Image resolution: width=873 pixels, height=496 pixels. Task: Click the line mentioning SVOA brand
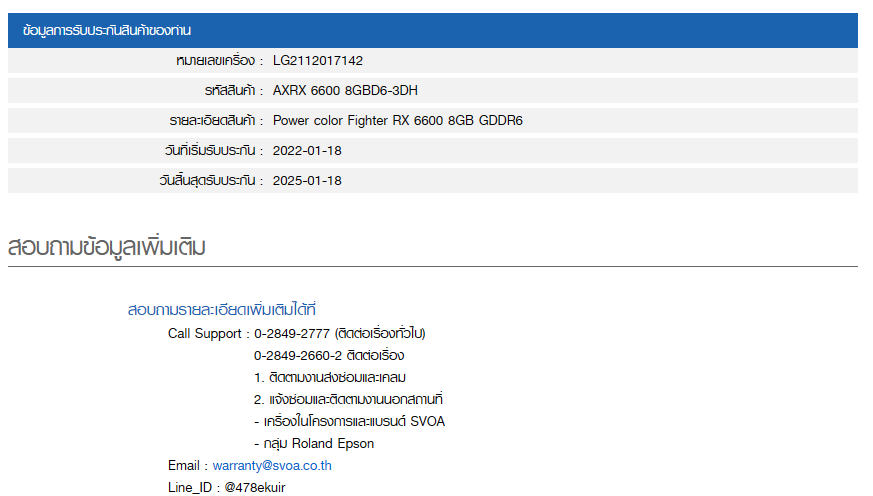coord(350,421)
